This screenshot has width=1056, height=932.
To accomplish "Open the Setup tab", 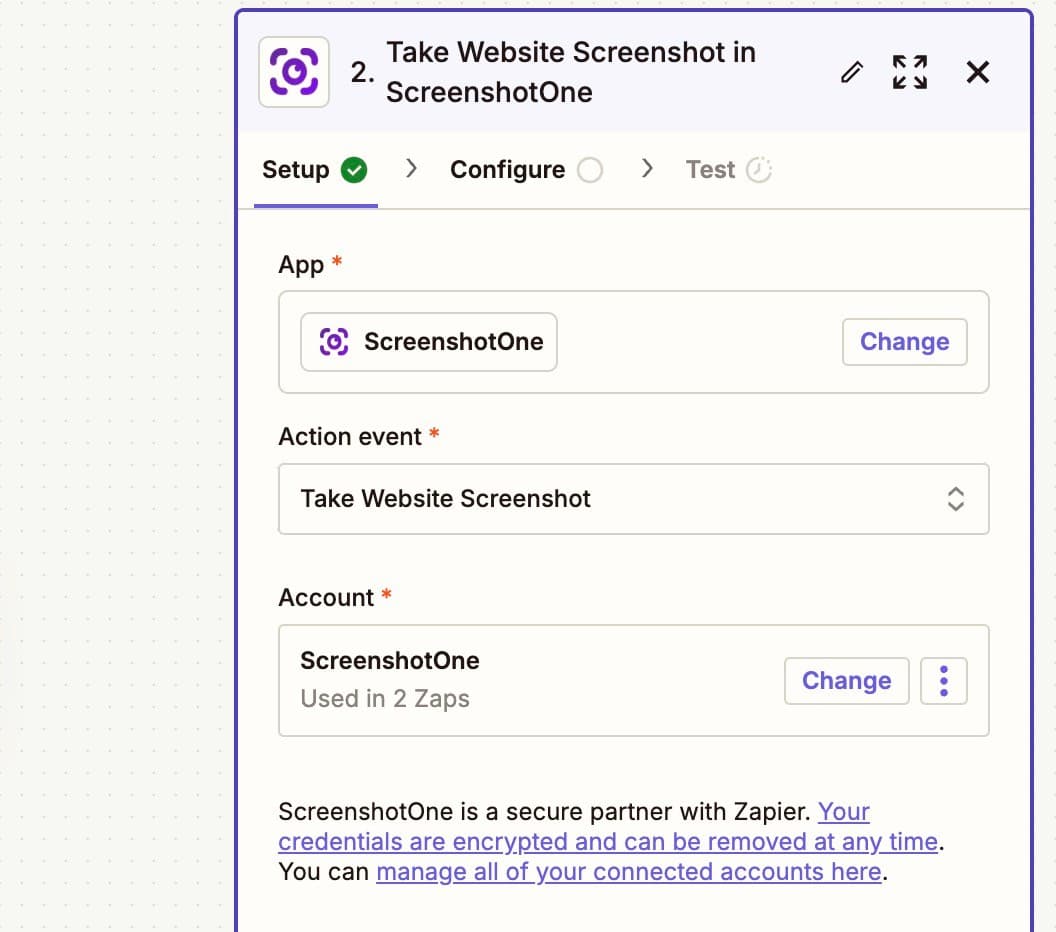I will [315, 170].
